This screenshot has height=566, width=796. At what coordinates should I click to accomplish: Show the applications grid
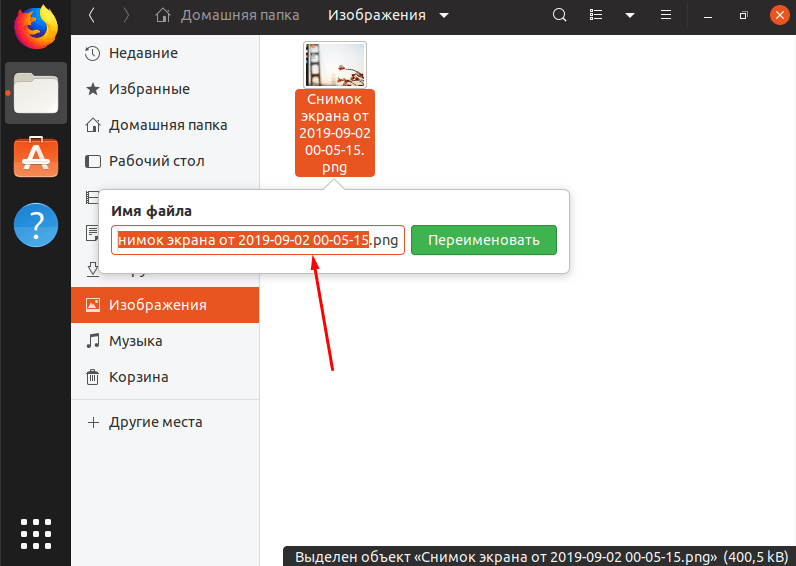[36, 534]
